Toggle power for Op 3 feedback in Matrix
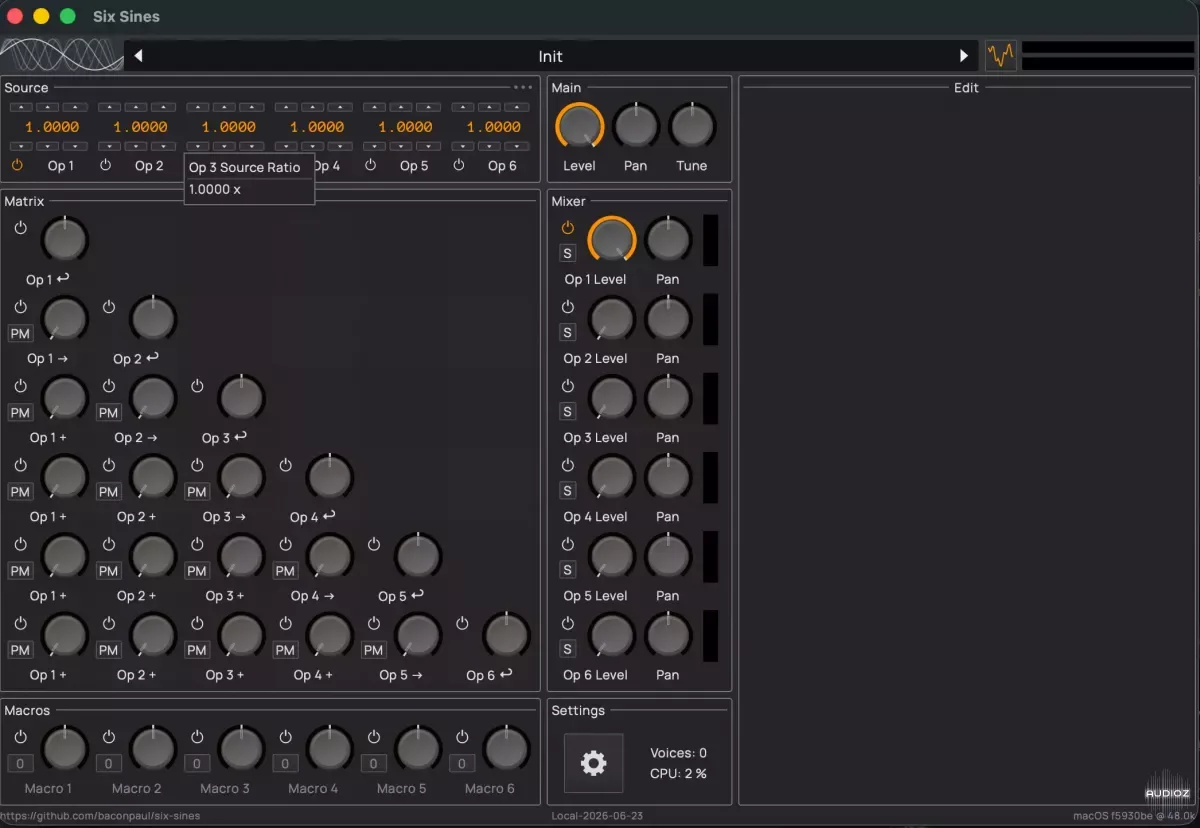This screenshot has height=828, width=1200. click(197, 385)
